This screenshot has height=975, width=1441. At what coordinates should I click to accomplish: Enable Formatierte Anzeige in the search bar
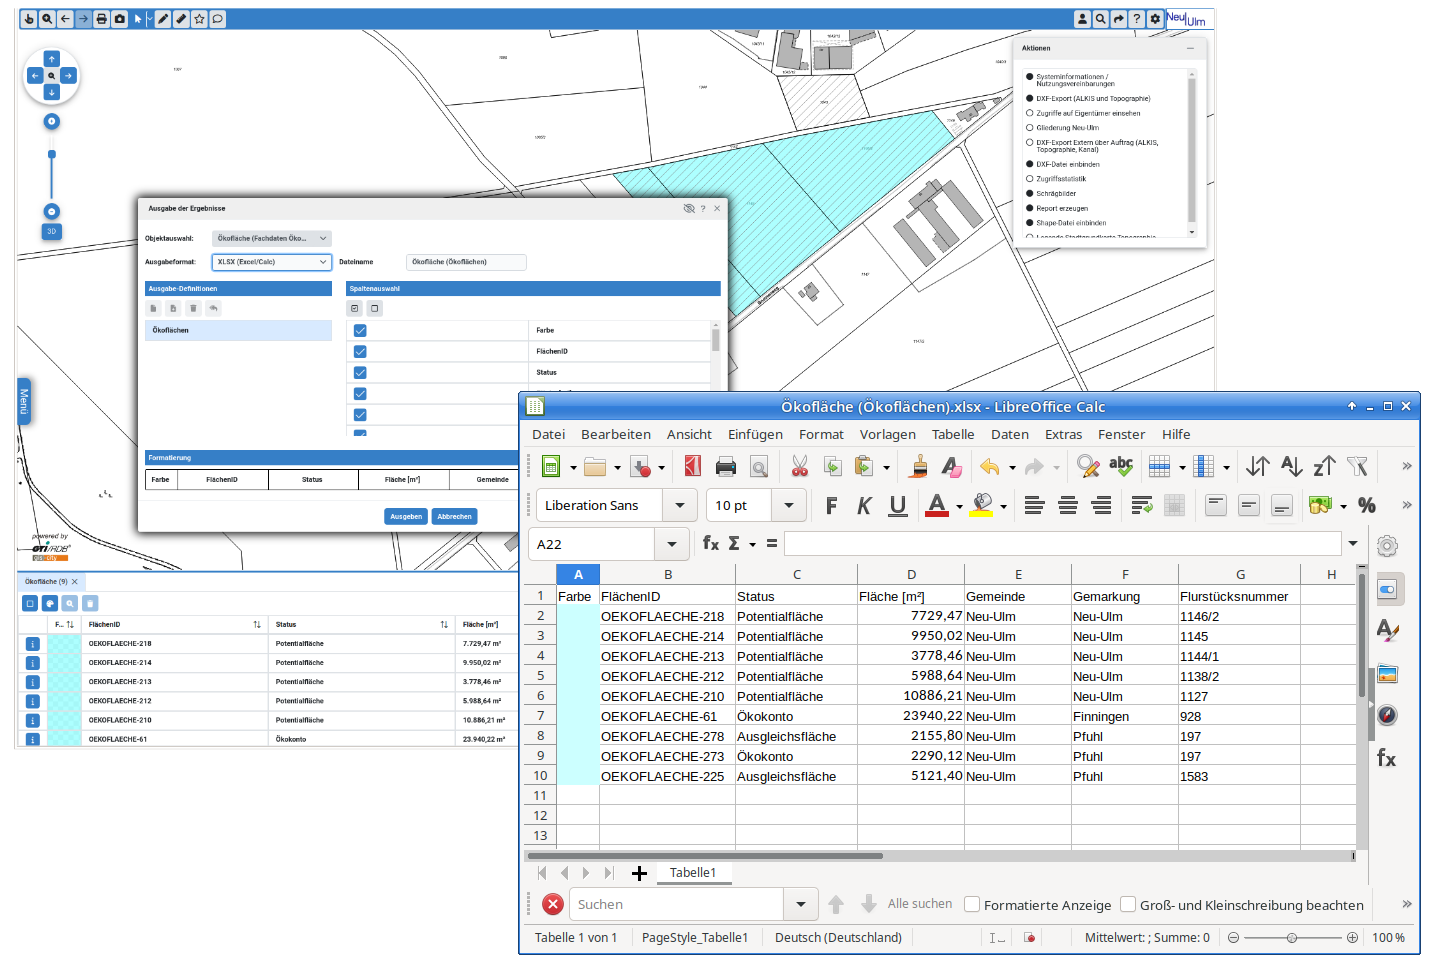pyautogui.click(x=971, y=904)
